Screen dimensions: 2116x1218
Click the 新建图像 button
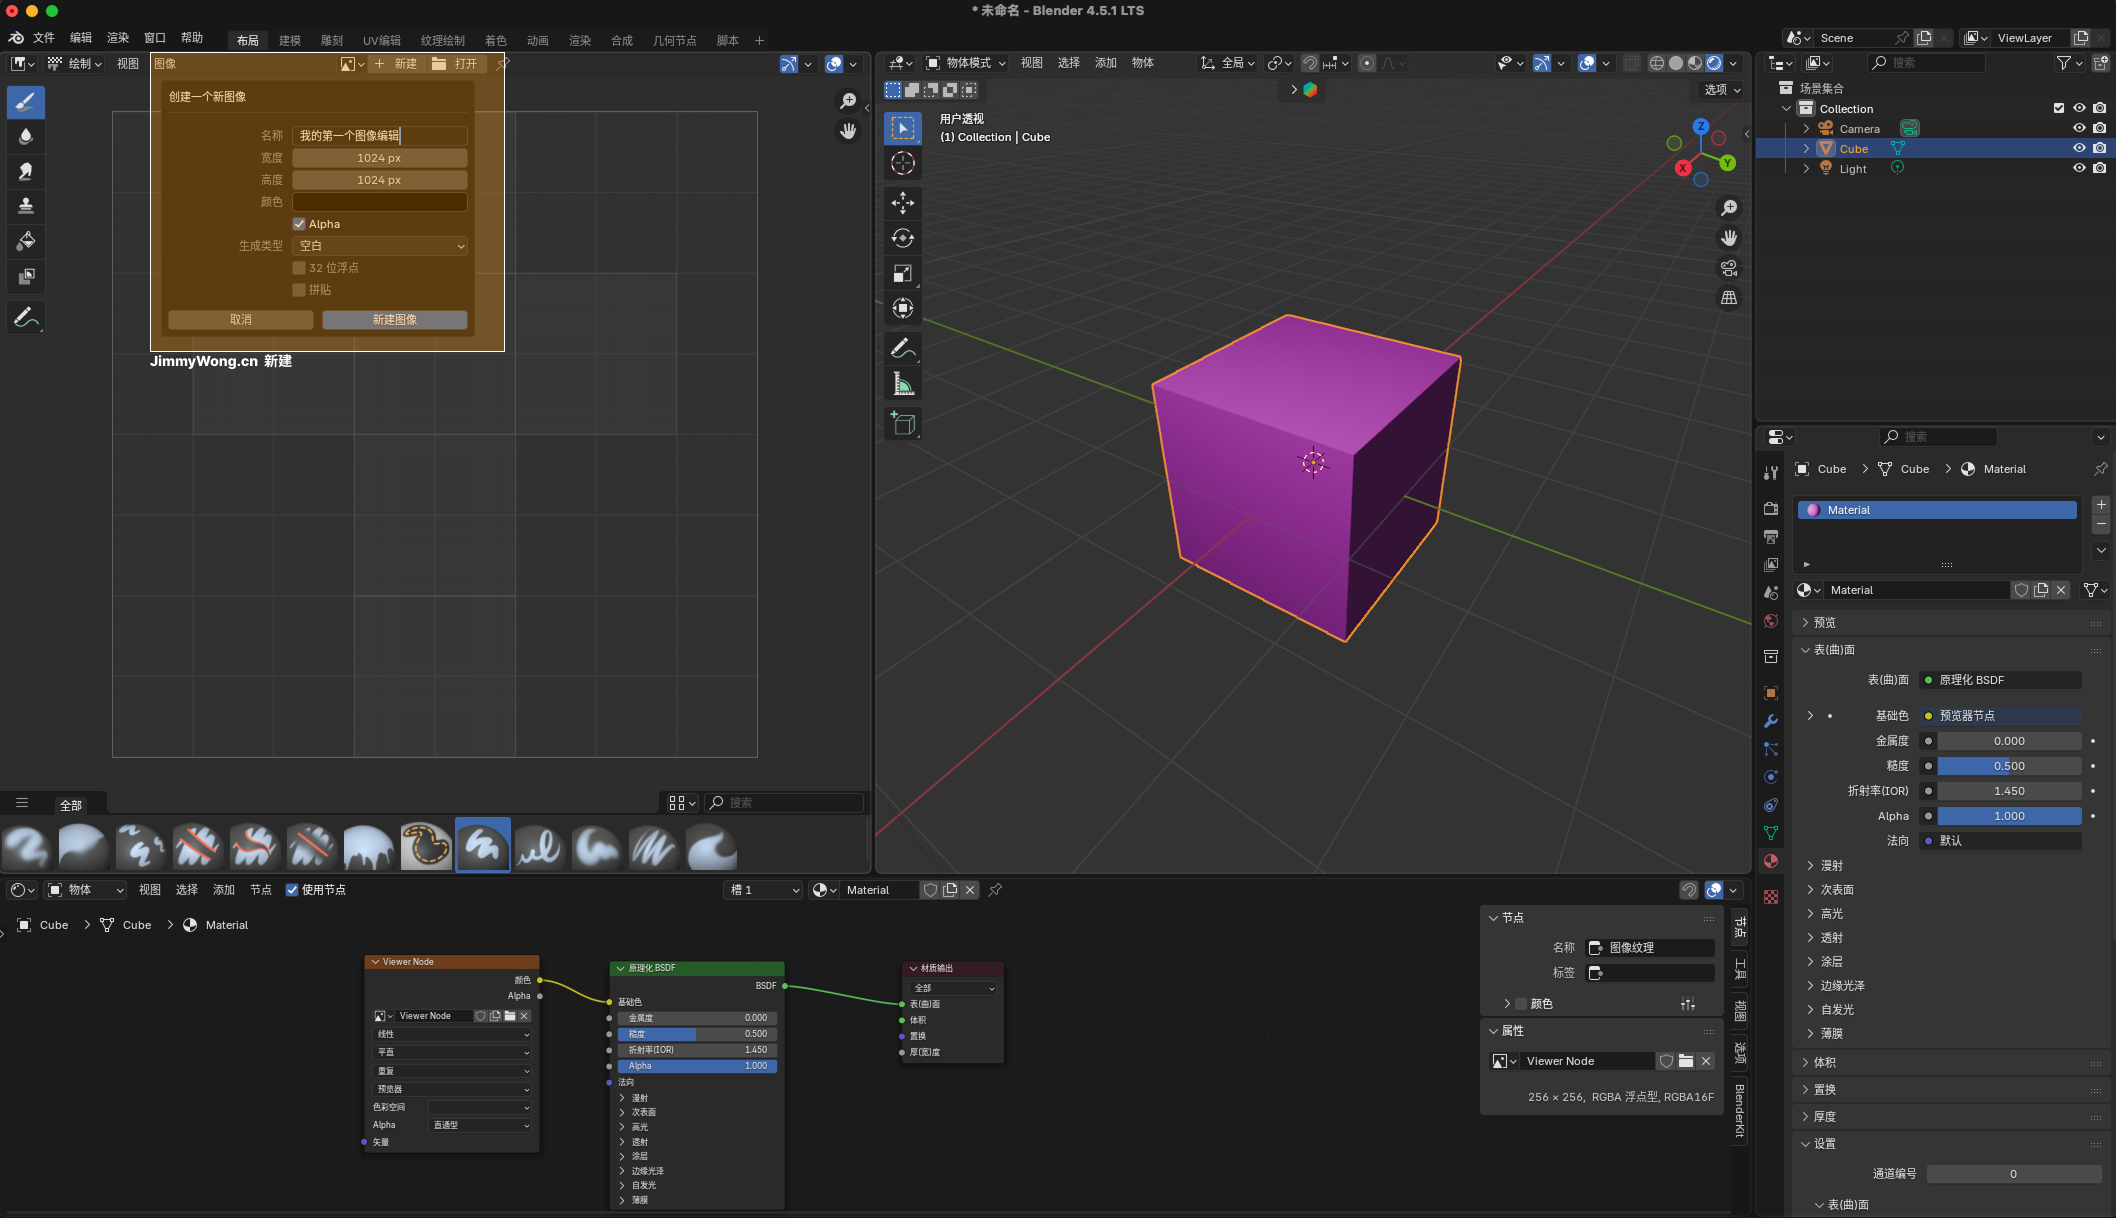coord(394,320)
